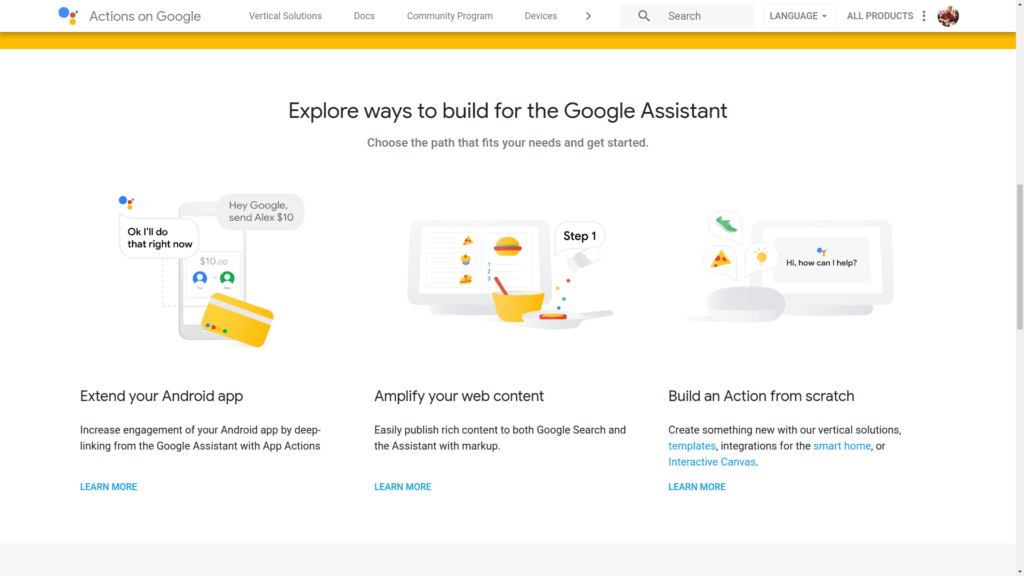The height and width of the screenshot is (576, 1024).
Task: Follow the 'templates' hyperlink
Action: (x=692, y=446)
